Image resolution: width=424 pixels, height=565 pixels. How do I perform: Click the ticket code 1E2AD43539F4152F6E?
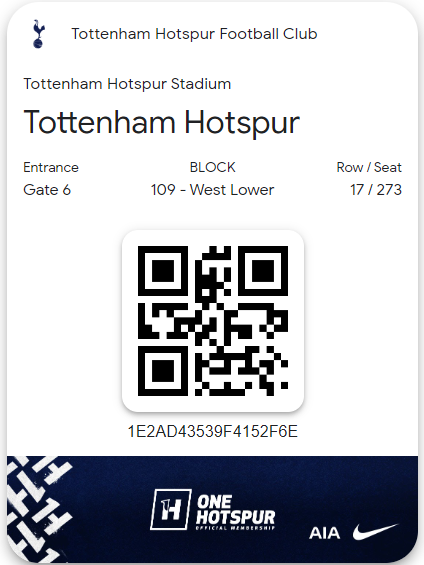tap(213, 431)
